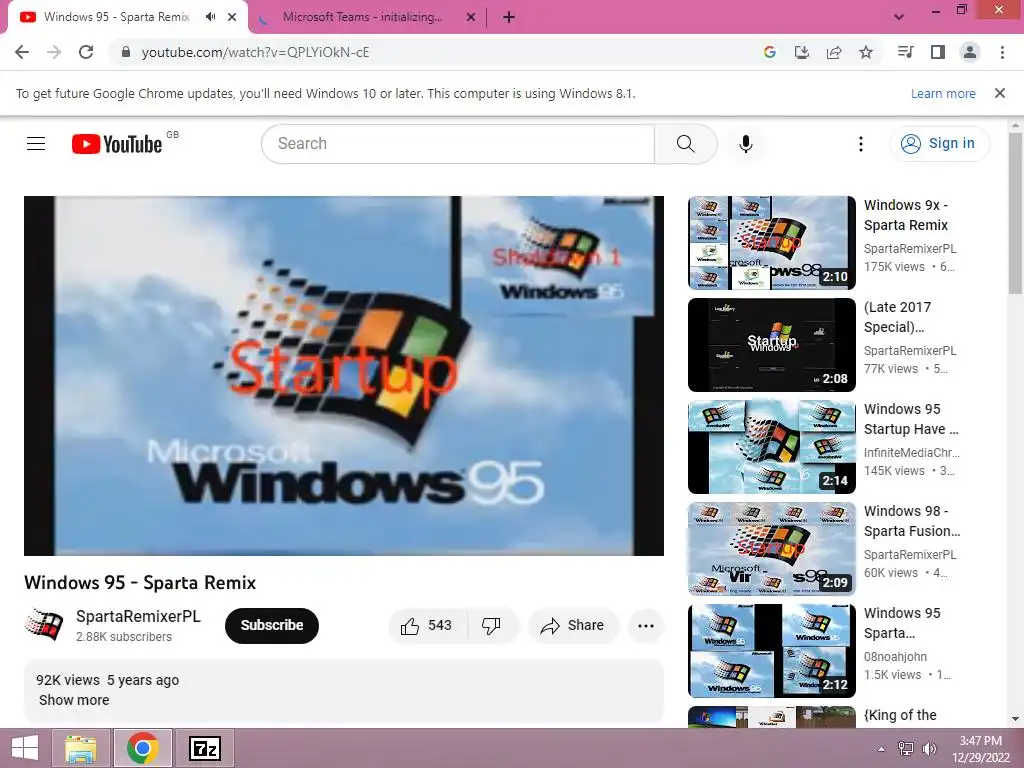Reload the YouTube page
Viewport: 1024px width, 768px height.
tap(86, 52)
